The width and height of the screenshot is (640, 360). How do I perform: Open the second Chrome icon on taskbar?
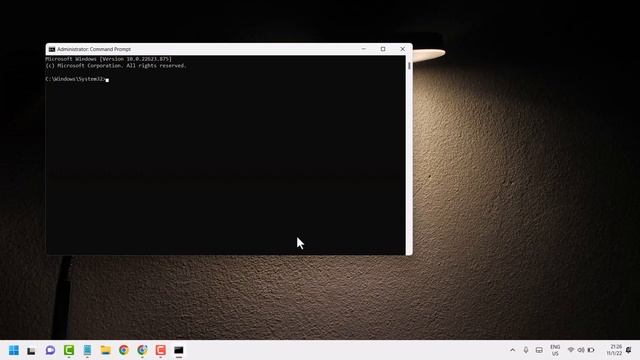point(142,350)
